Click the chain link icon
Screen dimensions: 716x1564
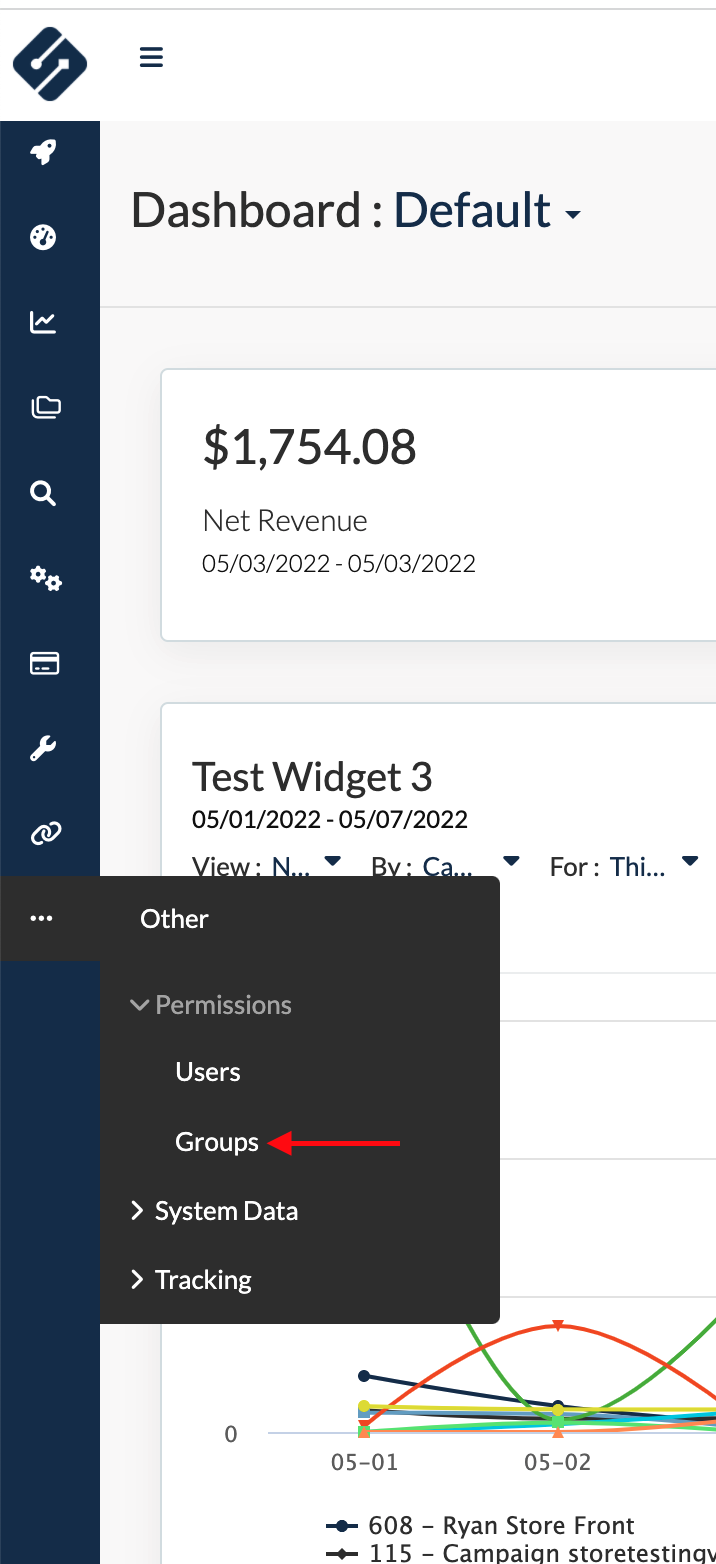pyautogui.click(x=45, y=833)
